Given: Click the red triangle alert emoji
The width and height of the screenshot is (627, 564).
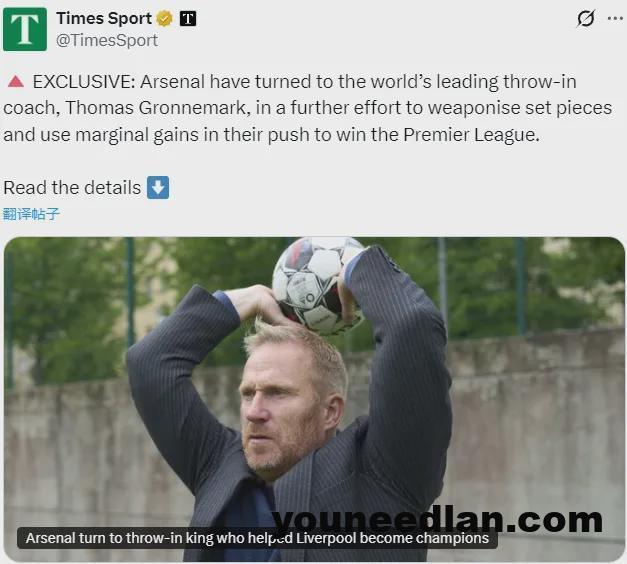Looking at the screenshot, I should tap(16, 82).
